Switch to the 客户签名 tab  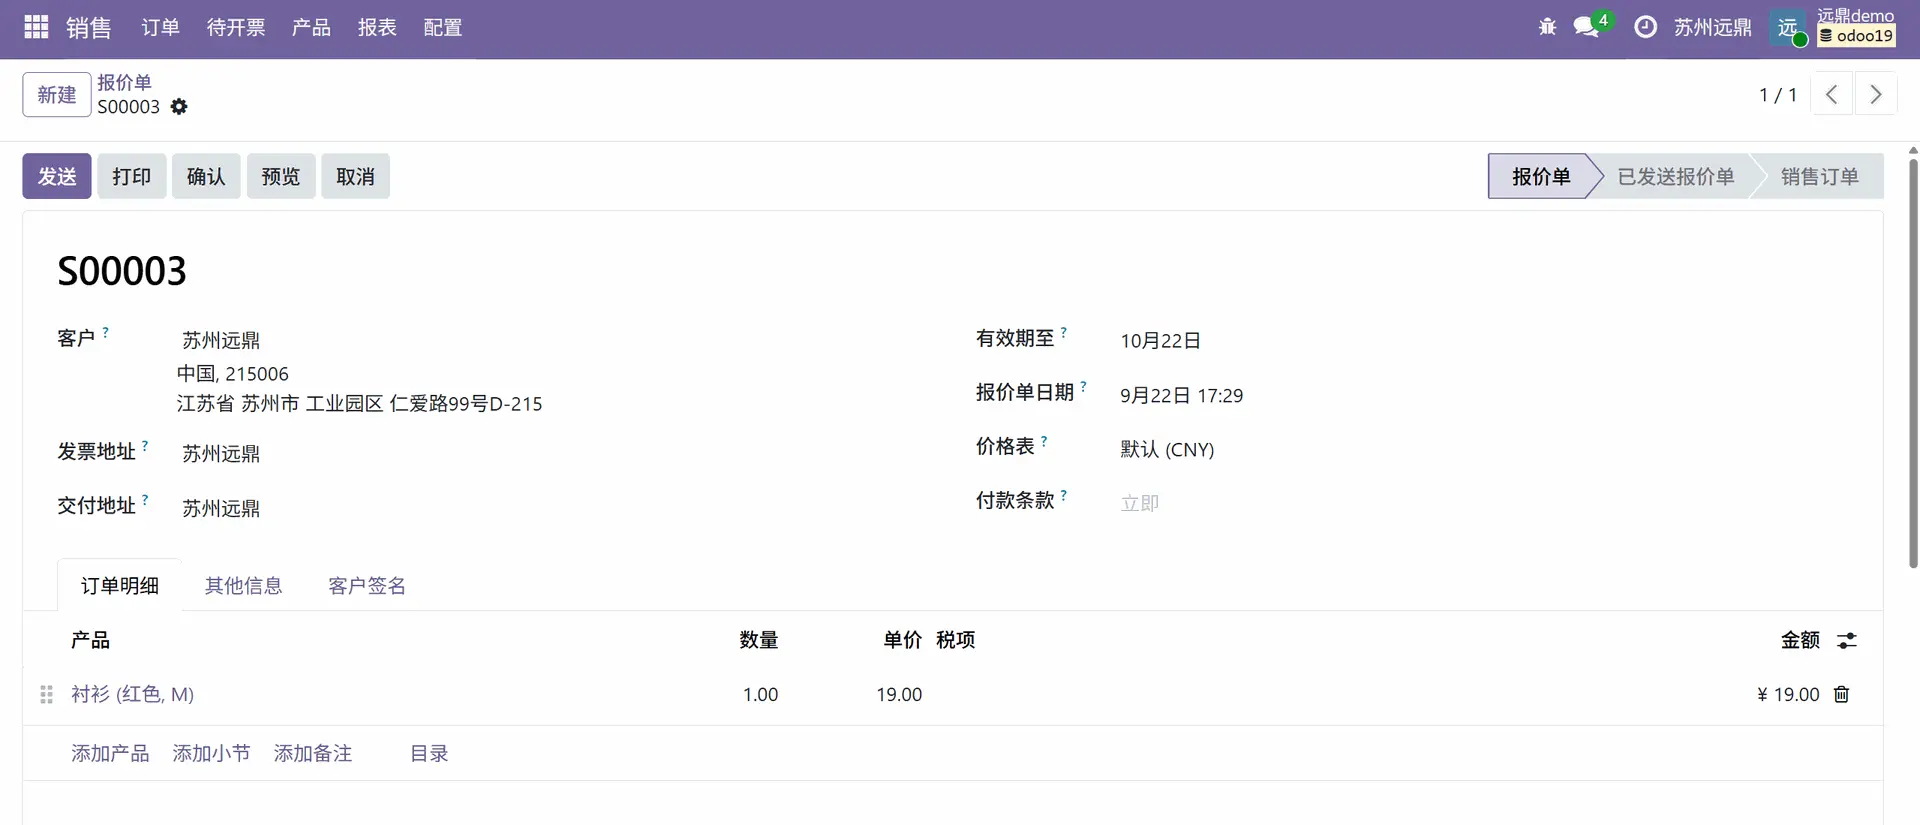[367, 585]
